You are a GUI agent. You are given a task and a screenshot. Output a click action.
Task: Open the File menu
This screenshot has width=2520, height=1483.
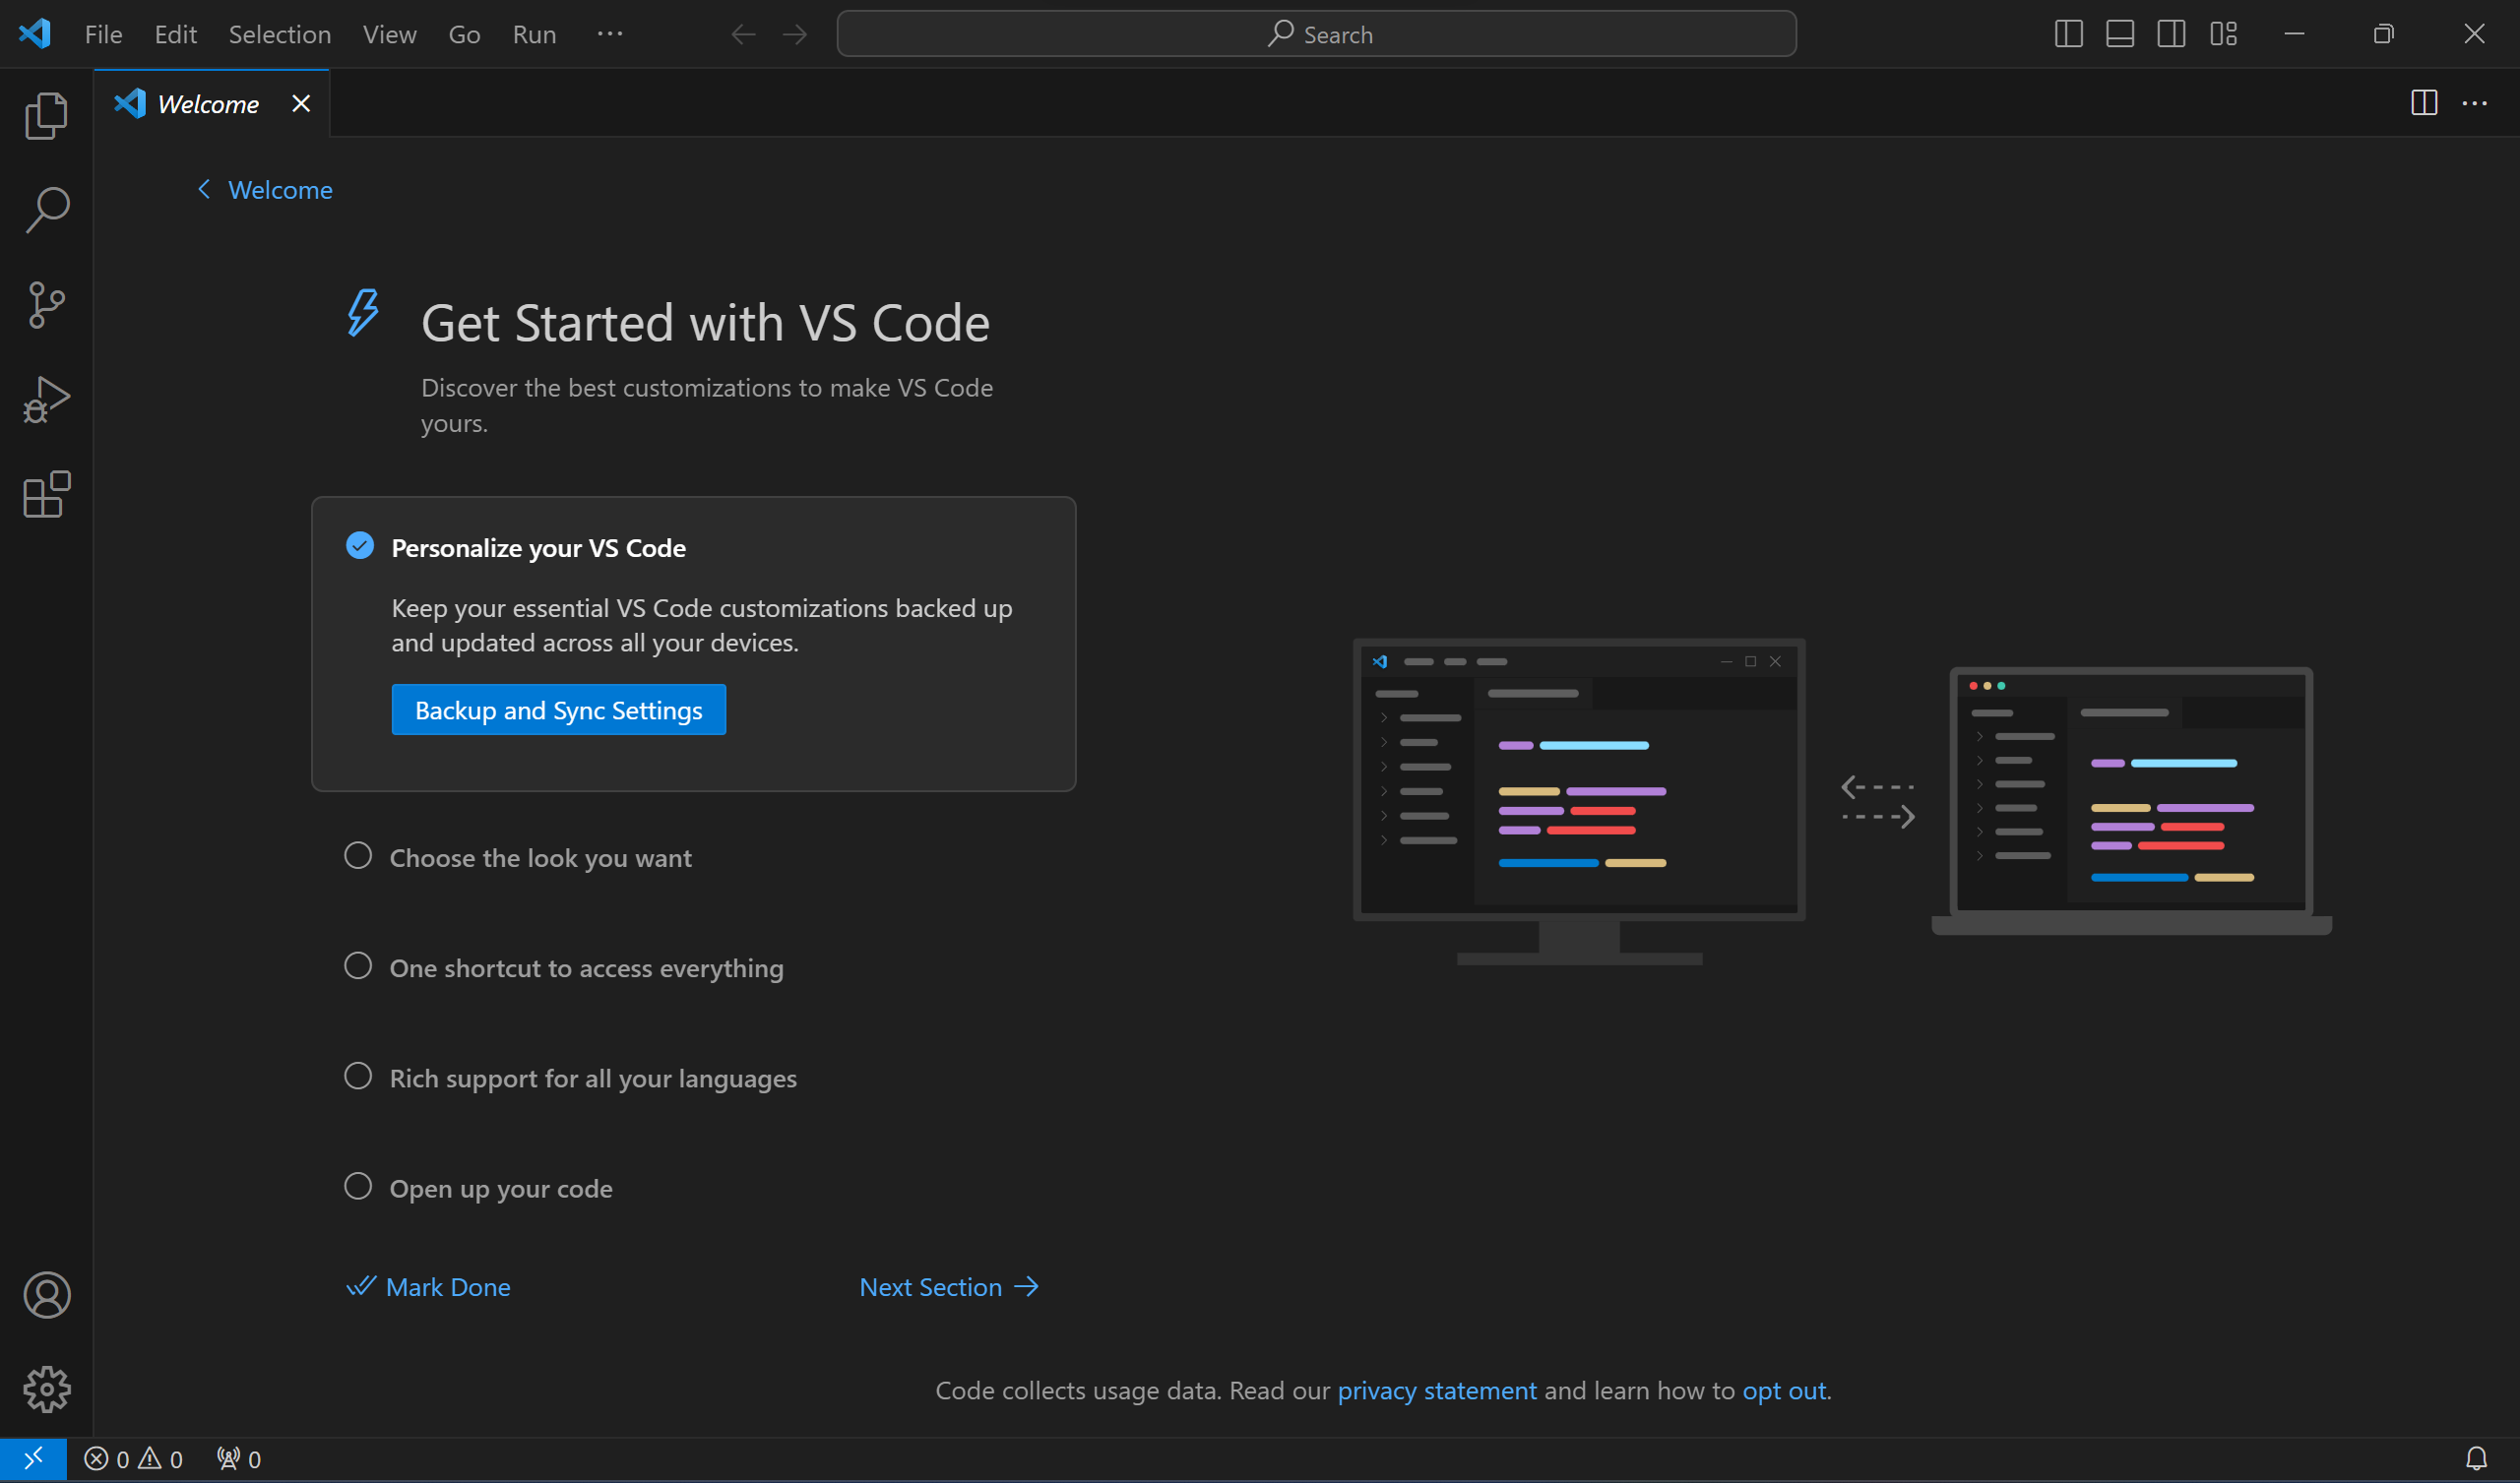point(103,35)
